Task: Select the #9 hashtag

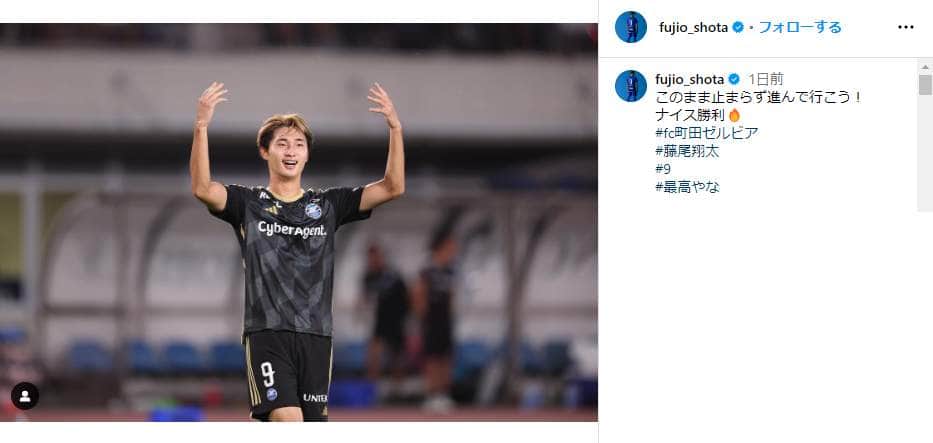Action: click(663, 169)
